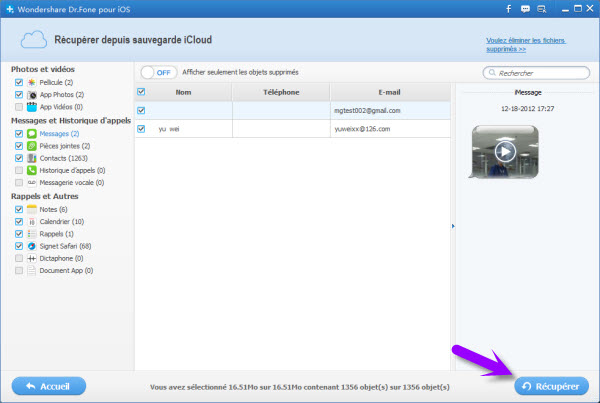Image resolution: width=600 pixels, height=403 pixels.
Task: Click the magnifier icon in search box
Action: click(x=492, y=73)
